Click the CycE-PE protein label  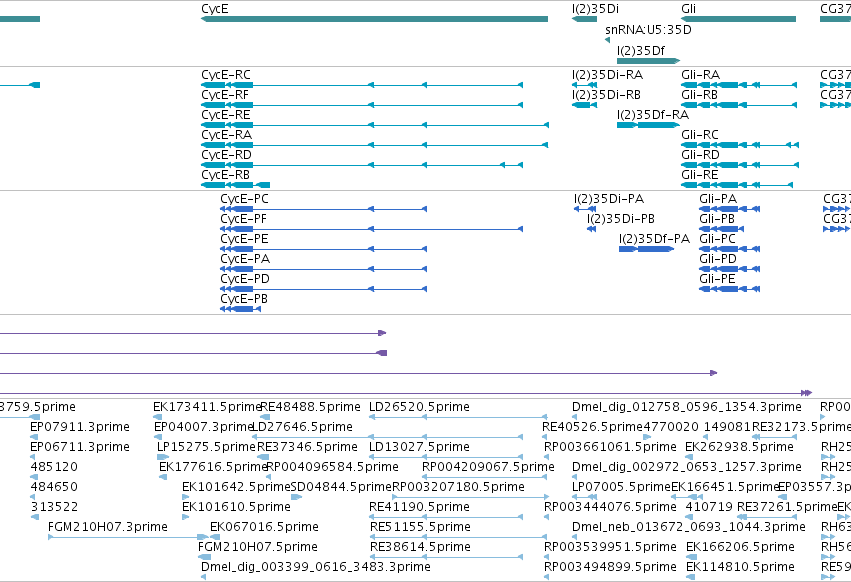pyautogui.click(x=244, y=239)
